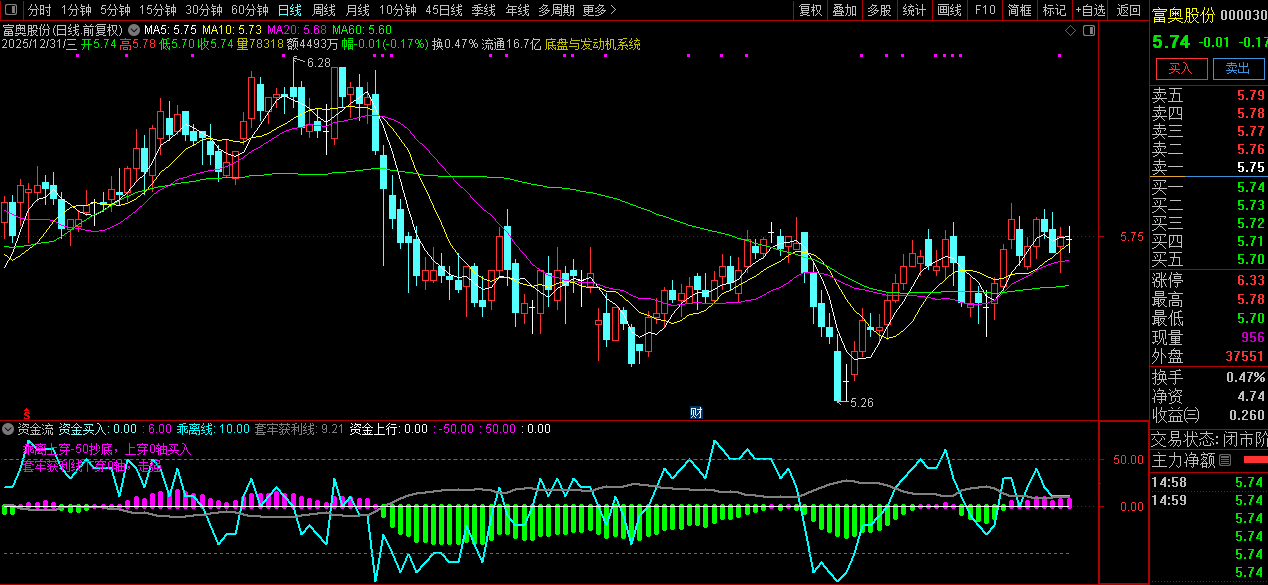This screenshot has width=1268, height=585.
Task: Click the 主力净额 list icon
Action: 1225,461
